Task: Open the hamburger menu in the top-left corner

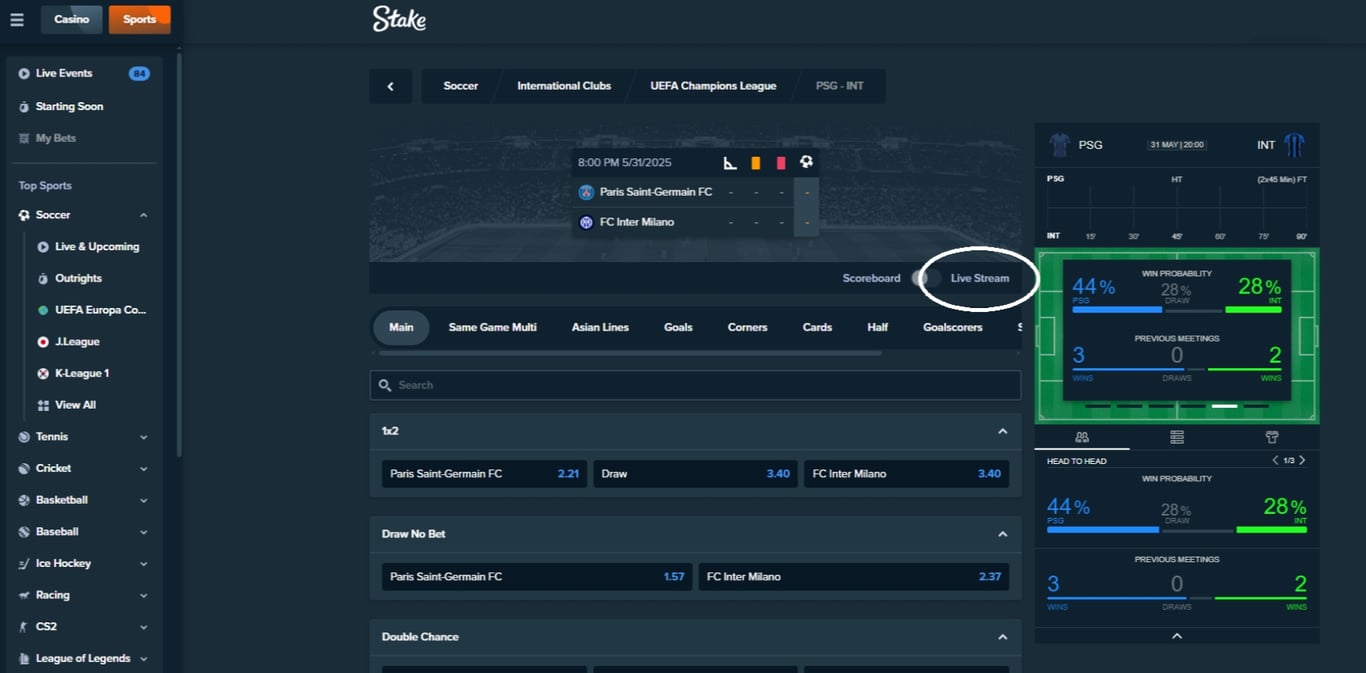Action: [16, 18]
